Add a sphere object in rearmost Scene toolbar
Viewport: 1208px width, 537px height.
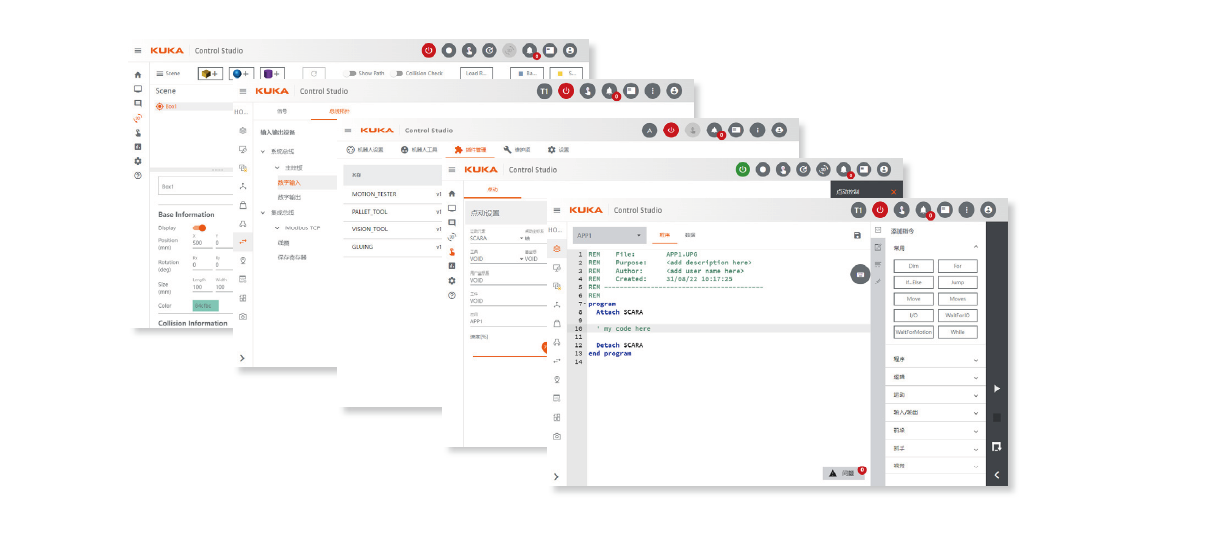click(x=241, y=73)
